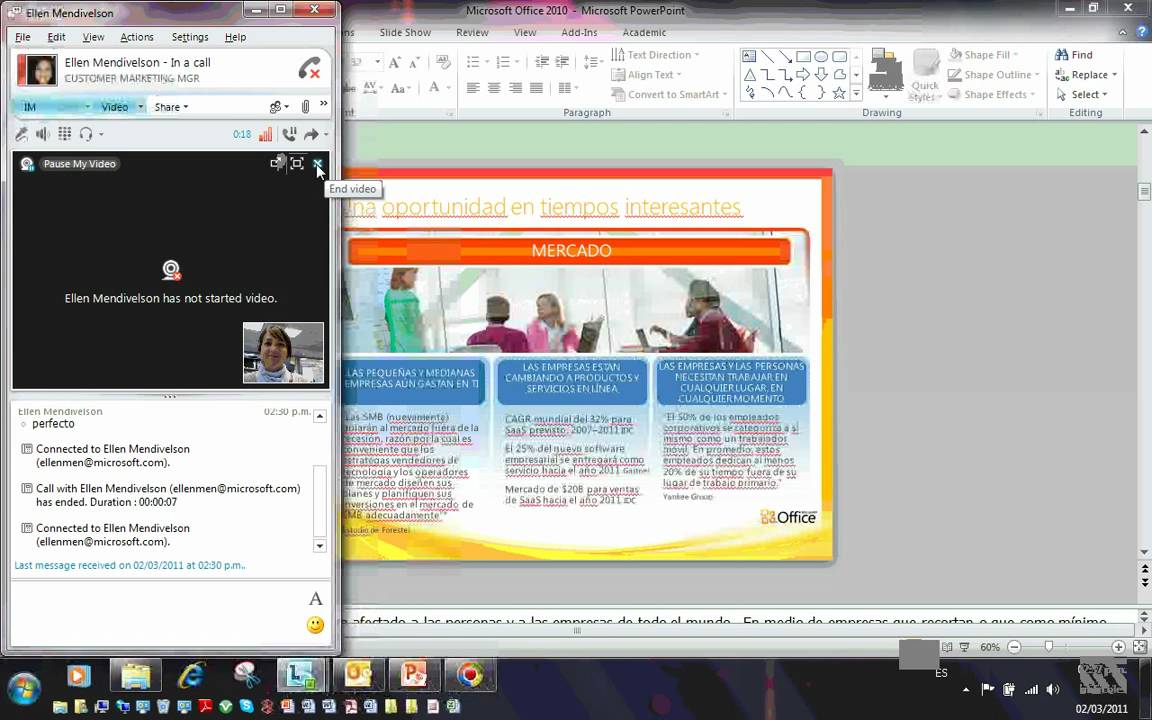Open the Lync Actions menu
This screenshot has width=1152, height=720.
[x=137, y=37]
